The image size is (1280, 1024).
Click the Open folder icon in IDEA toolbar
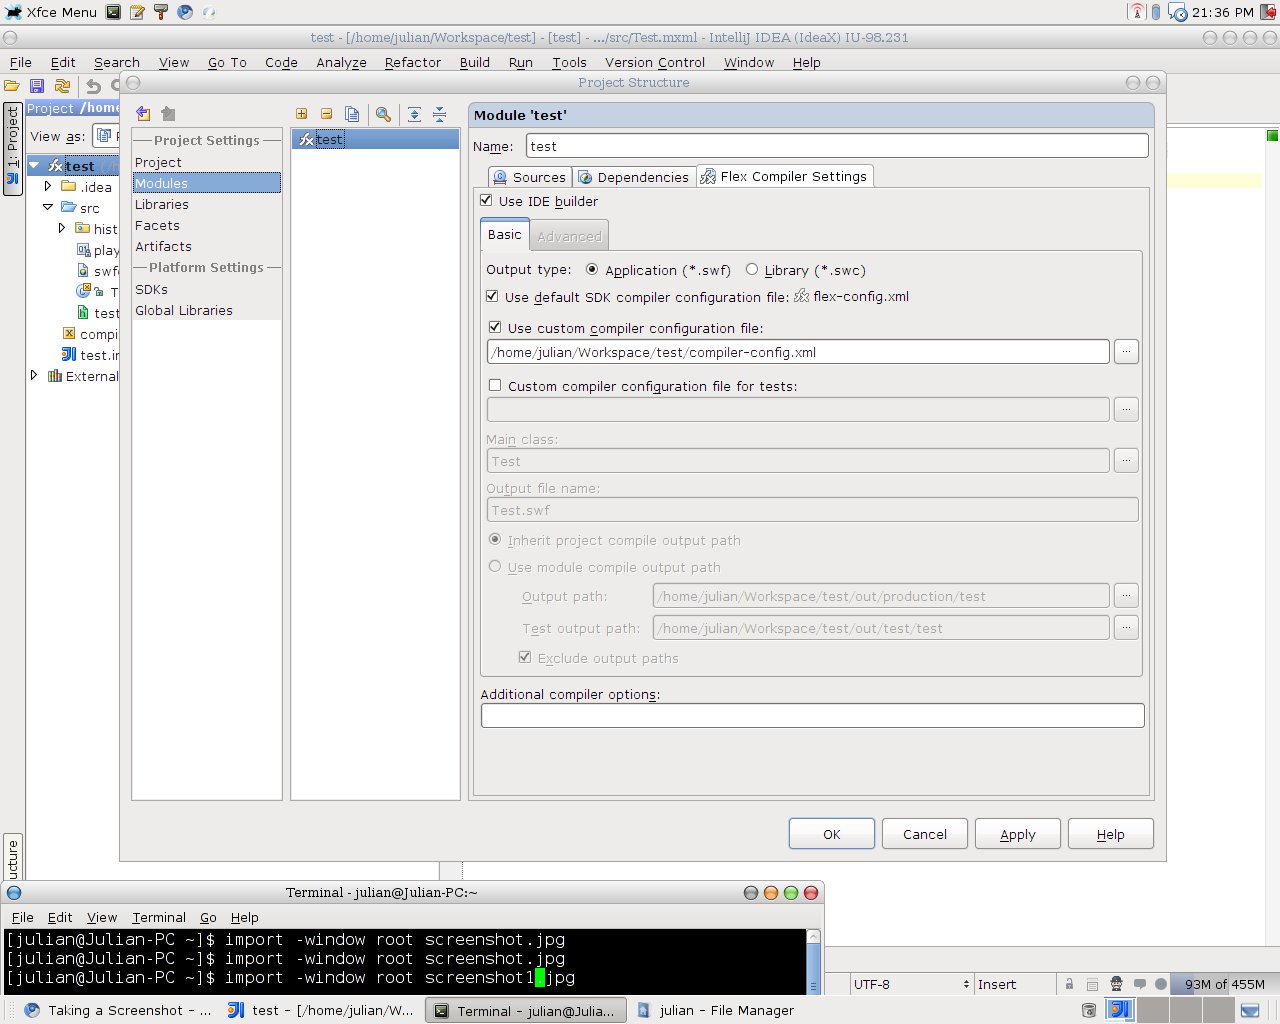click(12, 86)
